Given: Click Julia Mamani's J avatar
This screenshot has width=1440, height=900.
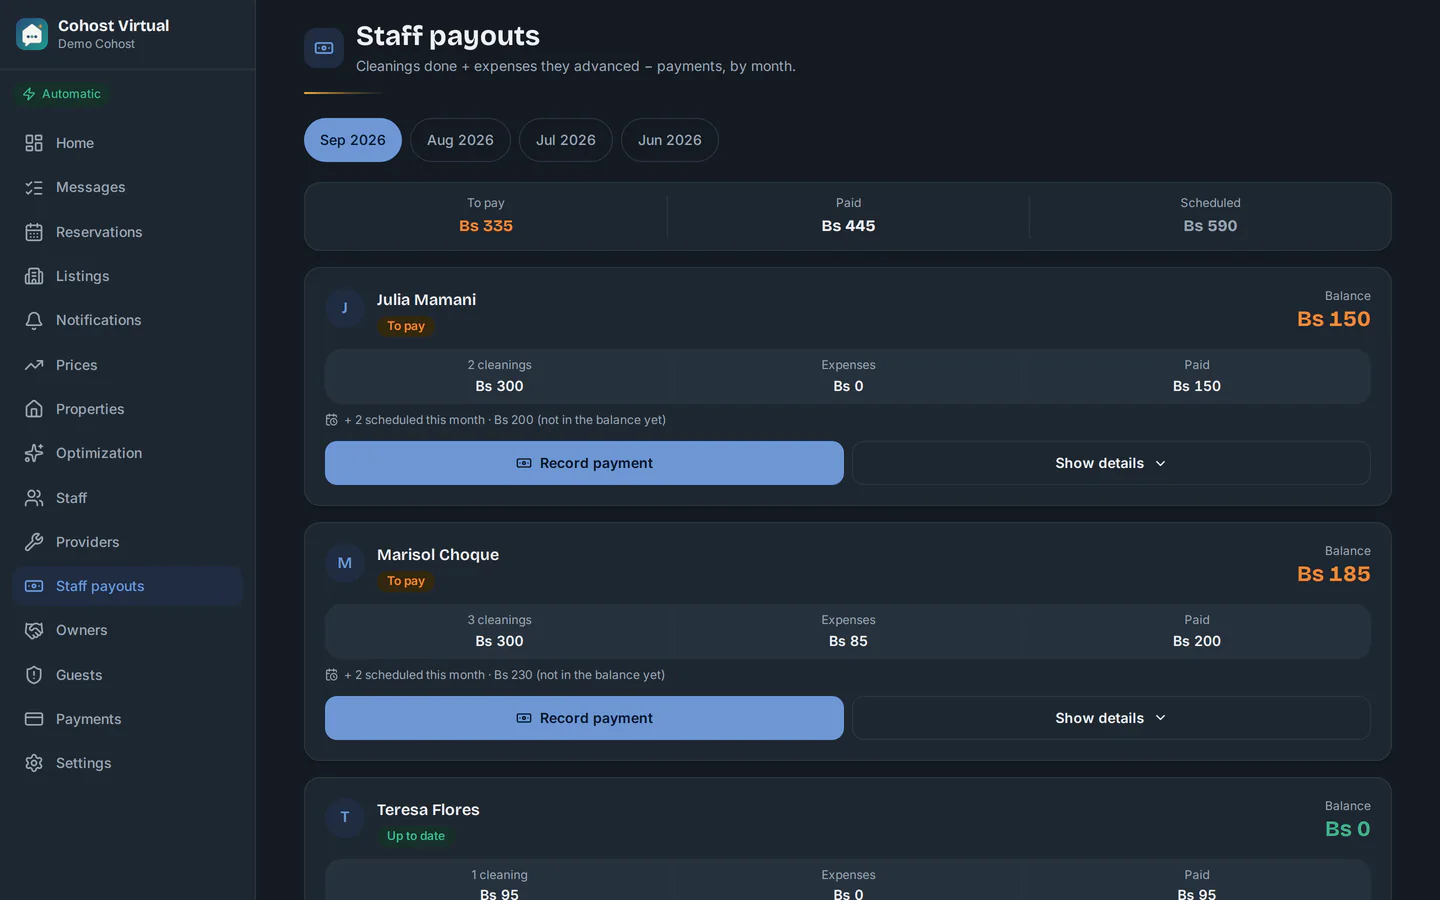Looking at the screenshot, I should pos(344,308).
